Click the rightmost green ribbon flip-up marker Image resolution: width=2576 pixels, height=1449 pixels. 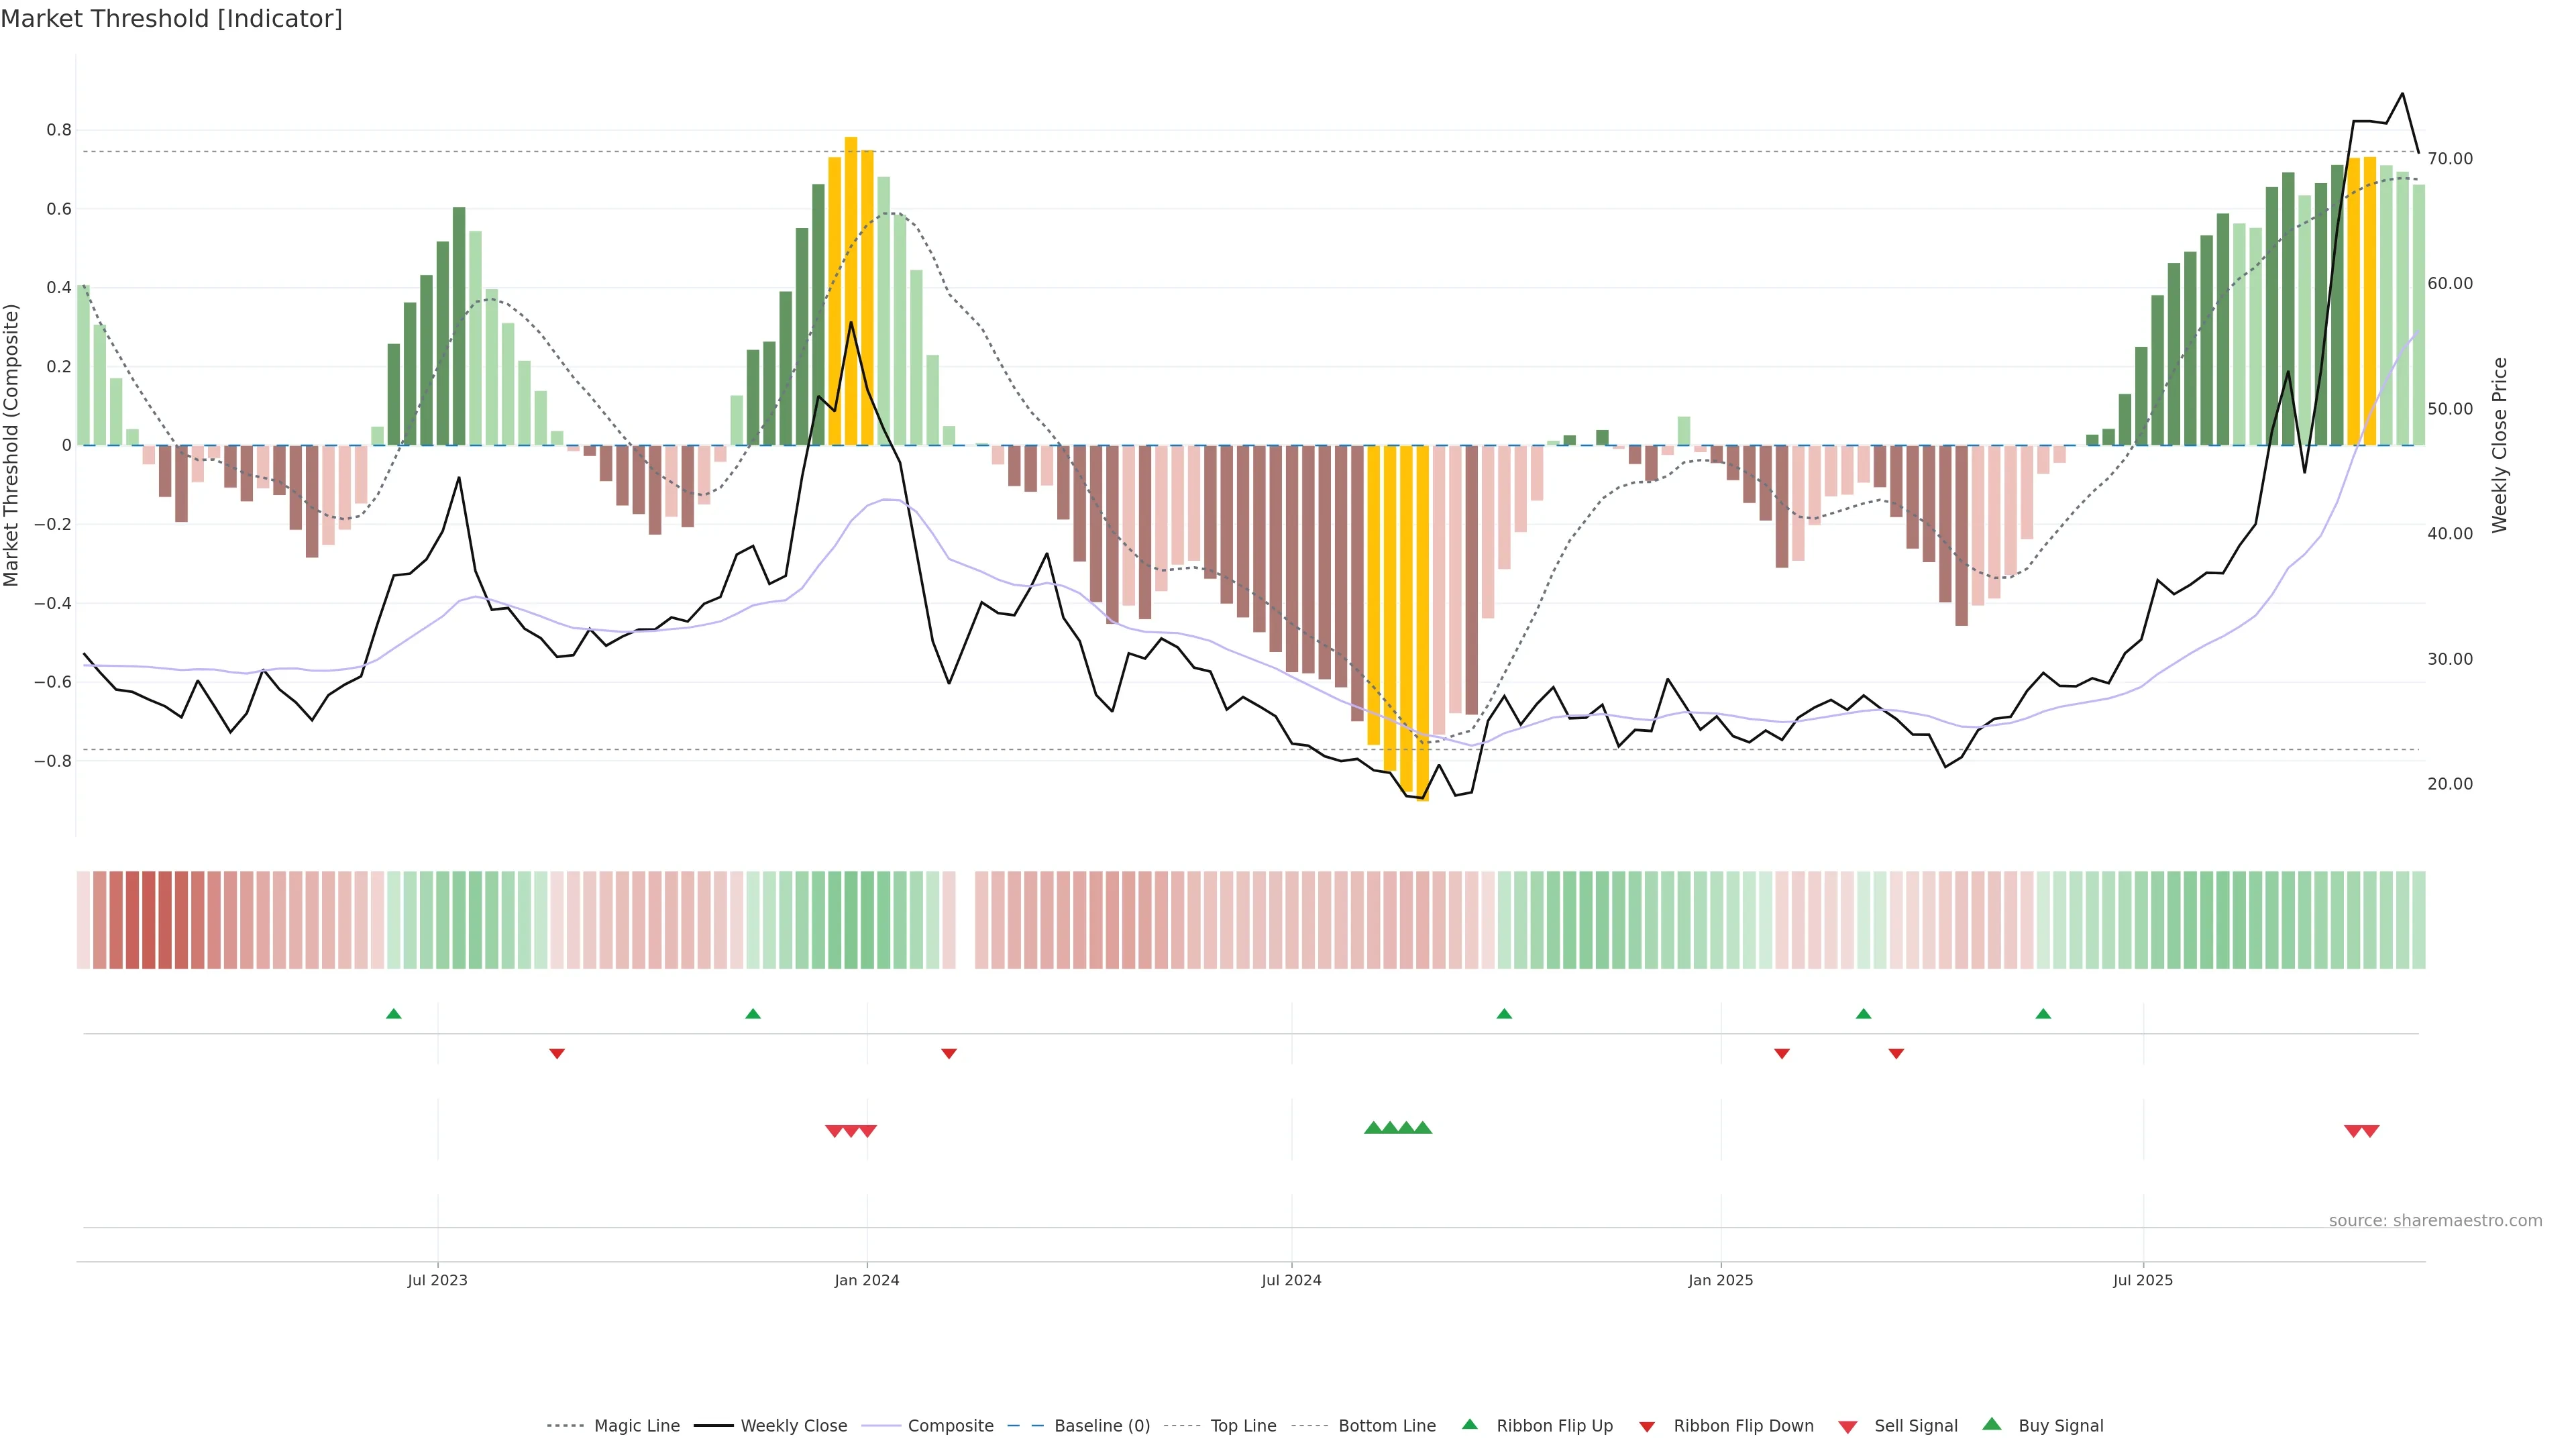point(2043,1014)
